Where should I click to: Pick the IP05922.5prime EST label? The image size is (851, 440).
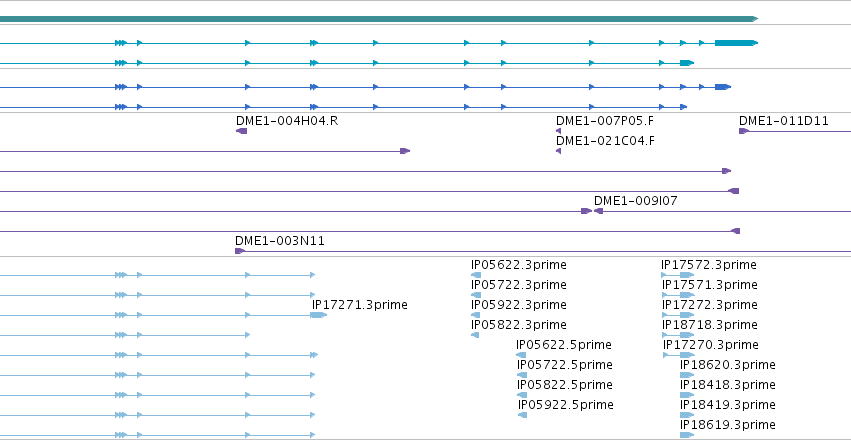pyautogui.click(x=566, y=405)
